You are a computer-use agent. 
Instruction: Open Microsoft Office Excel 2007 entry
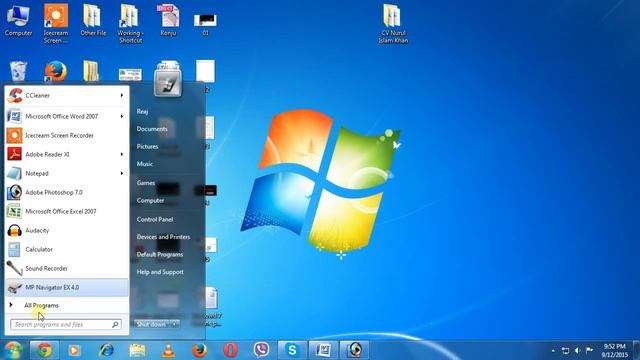[x=67, y=211]
